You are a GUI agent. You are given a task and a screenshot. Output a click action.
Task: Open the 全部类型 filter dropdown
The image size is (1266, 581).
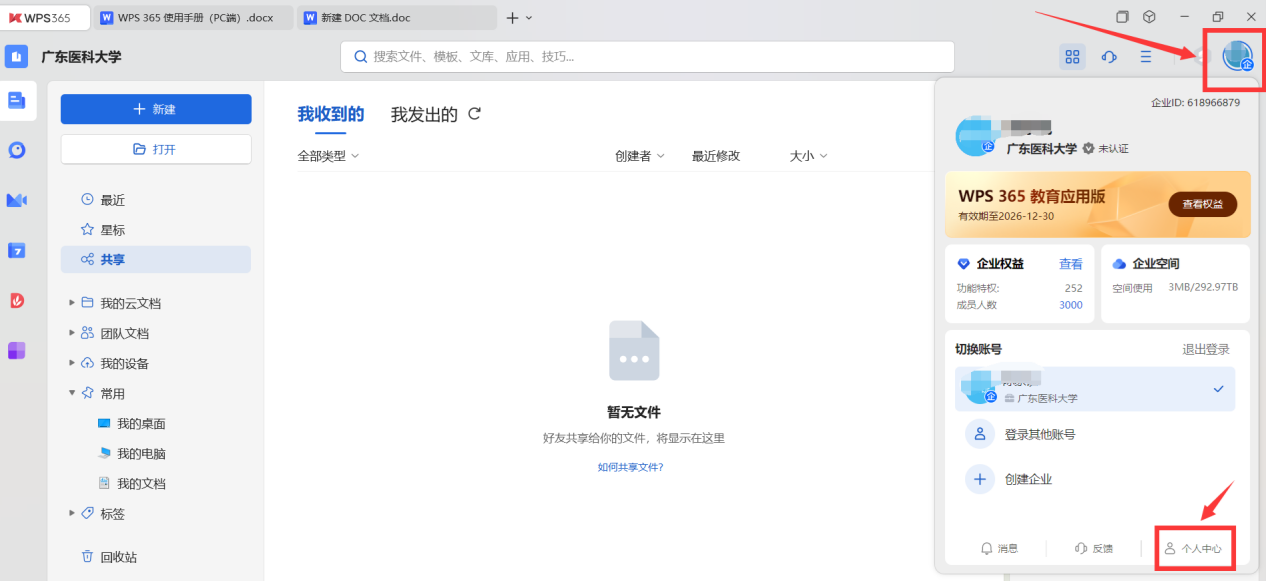click(x=328, y=156)
